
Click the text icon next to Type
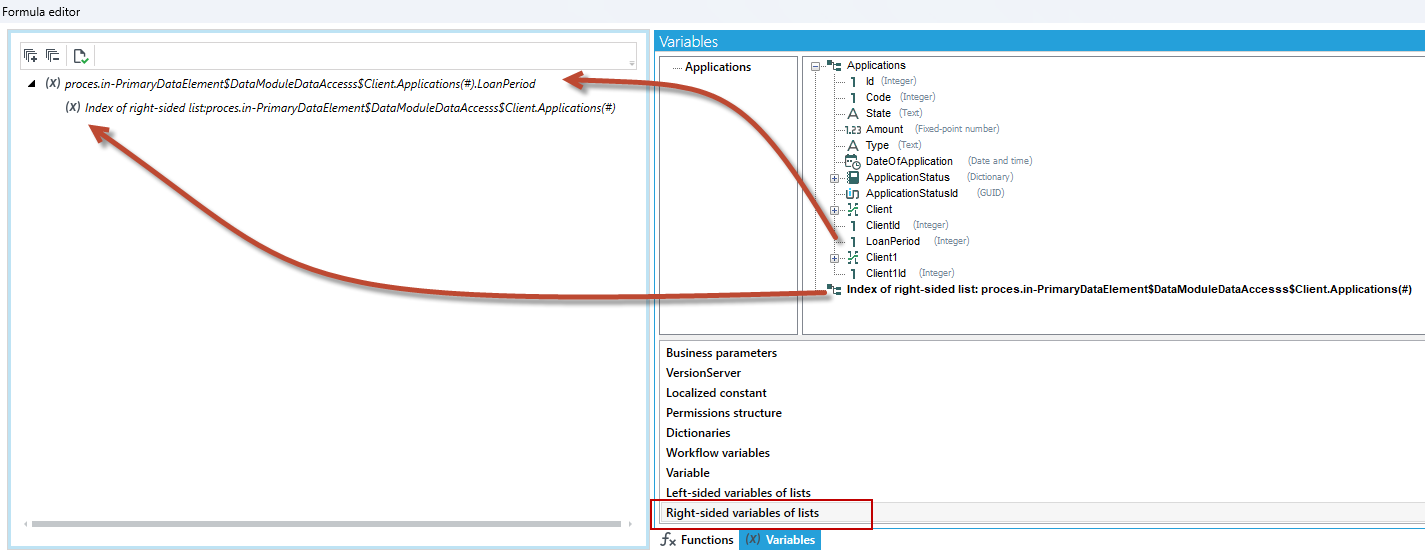853,145
